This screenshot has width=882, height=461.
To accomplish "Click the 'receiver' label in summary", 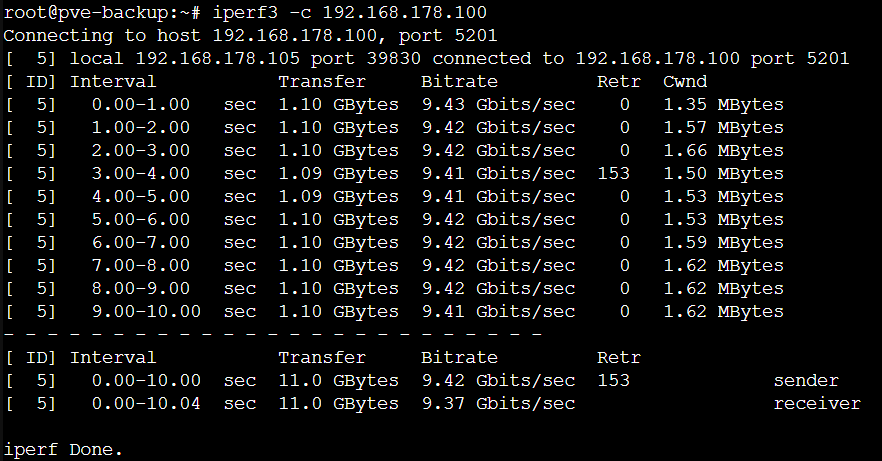I will point(817,404).
